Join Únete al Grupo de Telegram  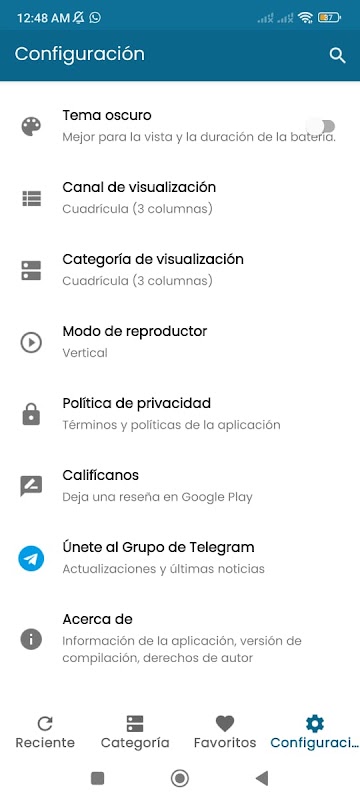180,558
